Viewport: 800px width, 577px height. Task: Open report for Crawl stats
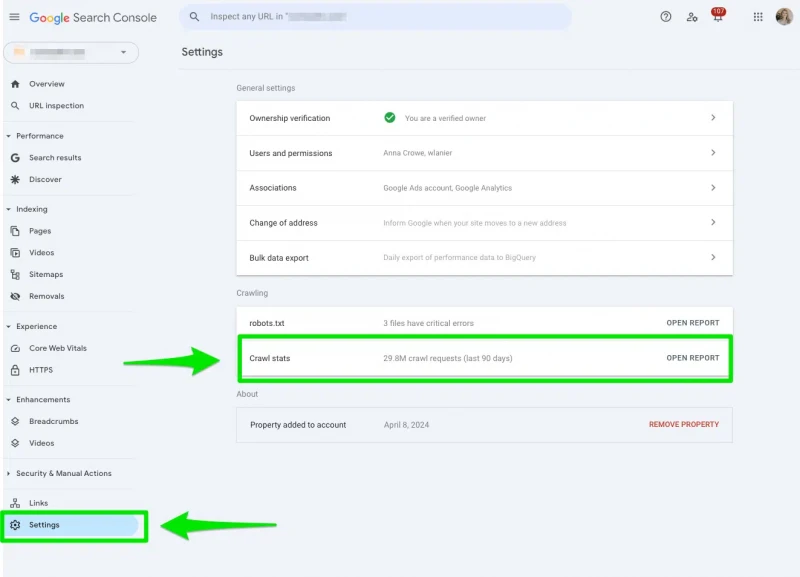click(x=693, y=358)
